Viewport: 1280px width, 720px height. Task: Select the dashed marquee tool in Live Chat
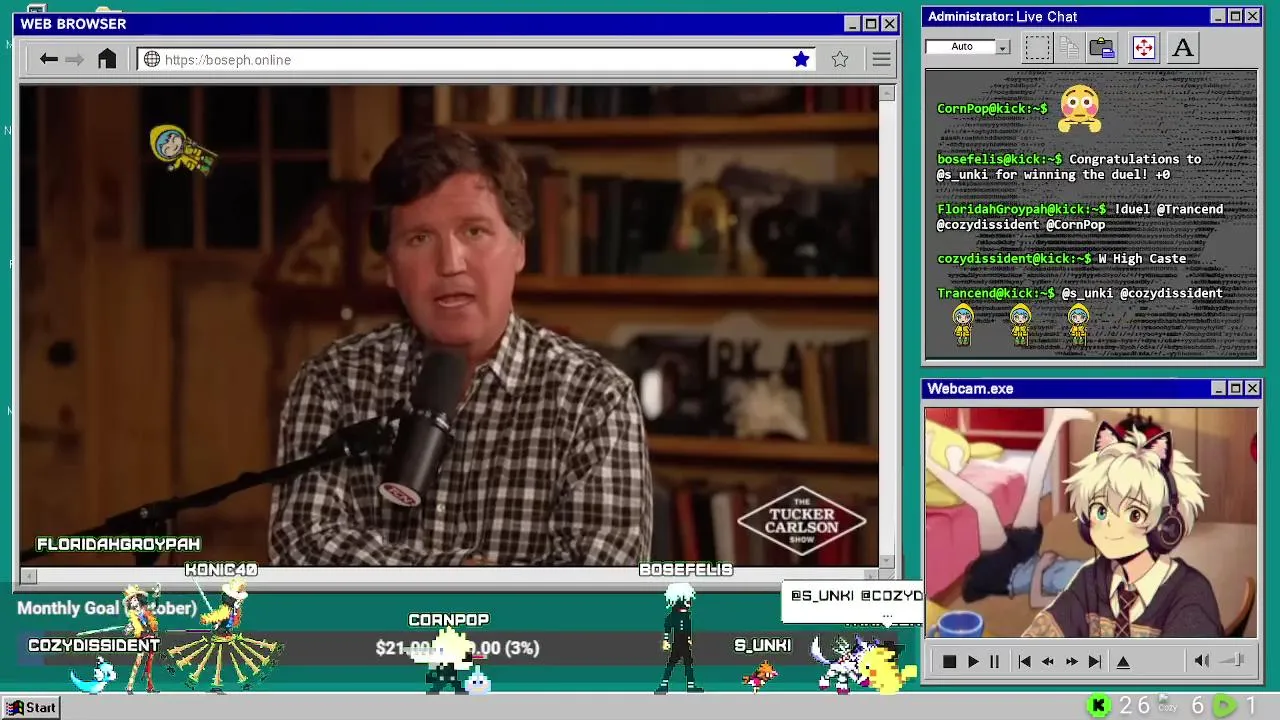click(x=1037, y=47)
